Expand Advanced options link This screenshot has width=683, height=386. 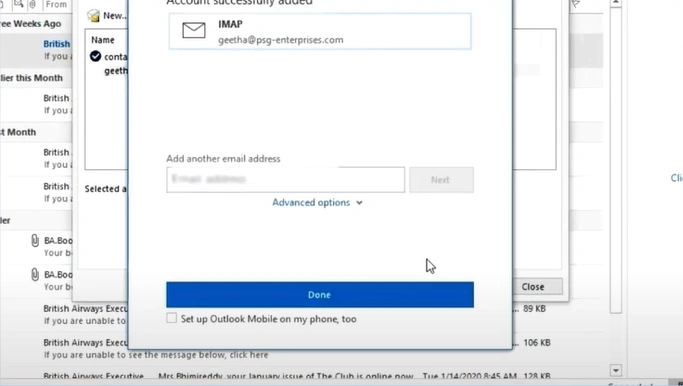(x=317, y=203)
